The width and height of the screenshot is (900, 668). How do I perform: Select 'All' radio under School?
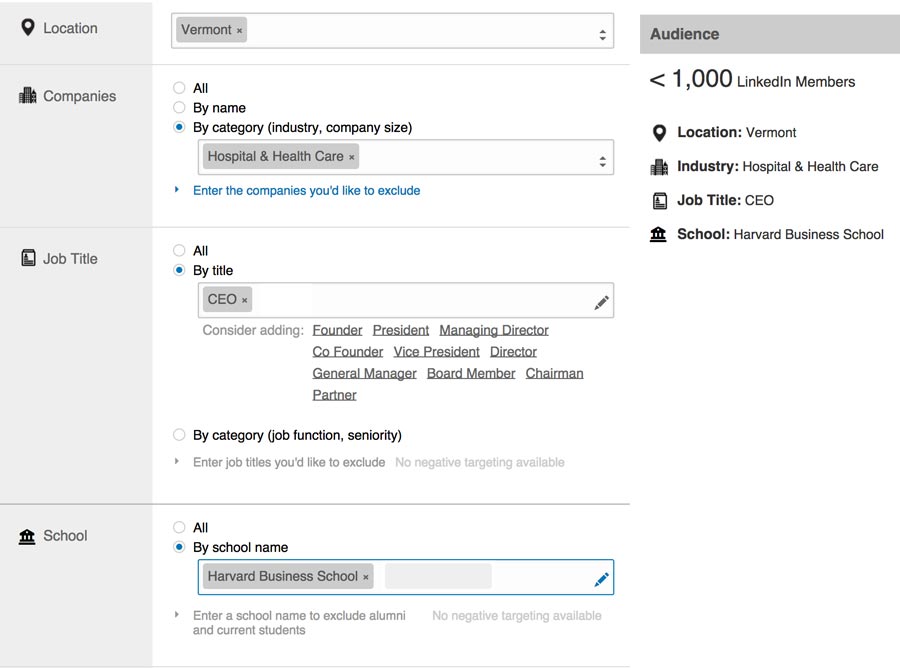(180, 527)
